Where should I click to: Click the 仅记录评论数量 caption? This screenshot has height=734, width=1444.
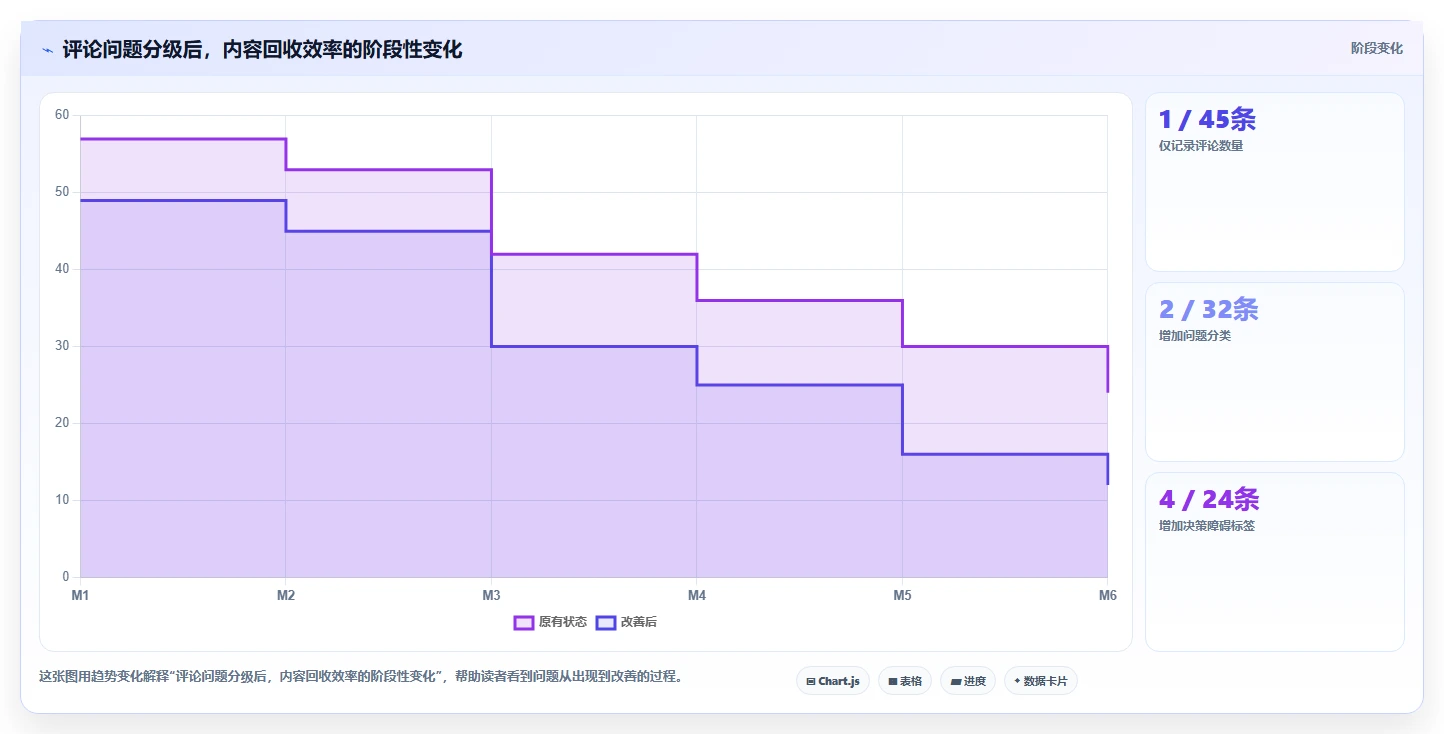point(1200,146)
